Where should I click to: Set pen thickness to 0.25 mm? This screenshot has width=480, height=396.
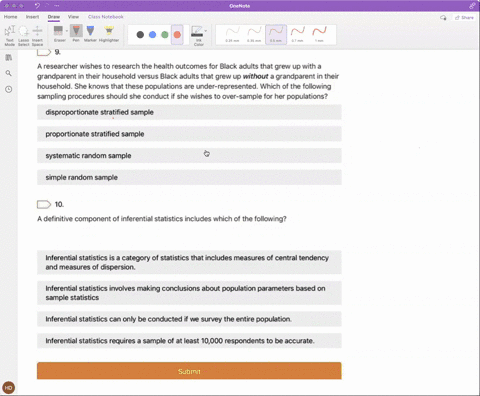(232, 34)
